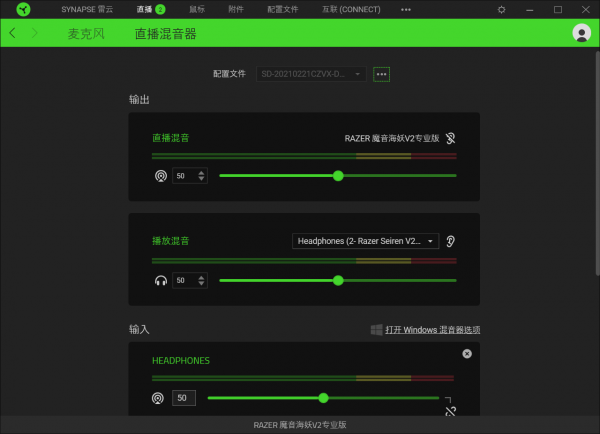Open 打开 Windows 混音器选项 link
This screenshot has width=600, height=434.
pos(432,330)
